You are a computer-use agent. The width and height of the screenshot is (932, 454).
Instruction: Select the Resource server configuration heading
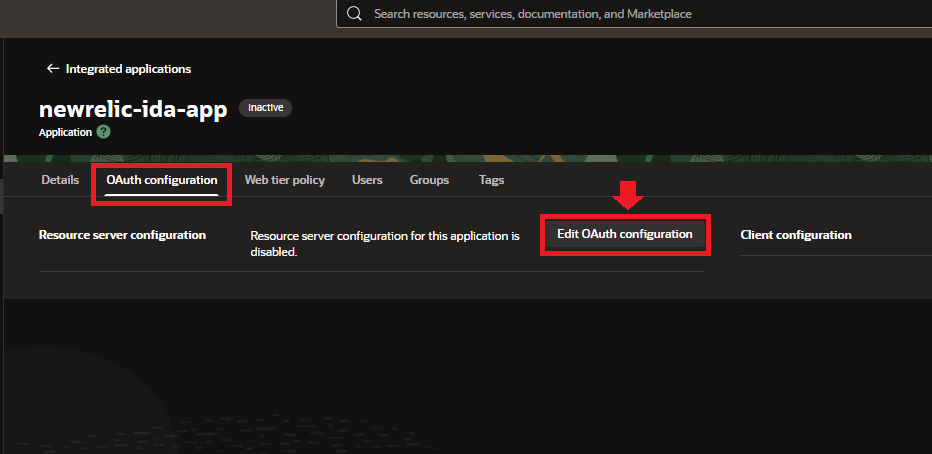tap(122, 235)
